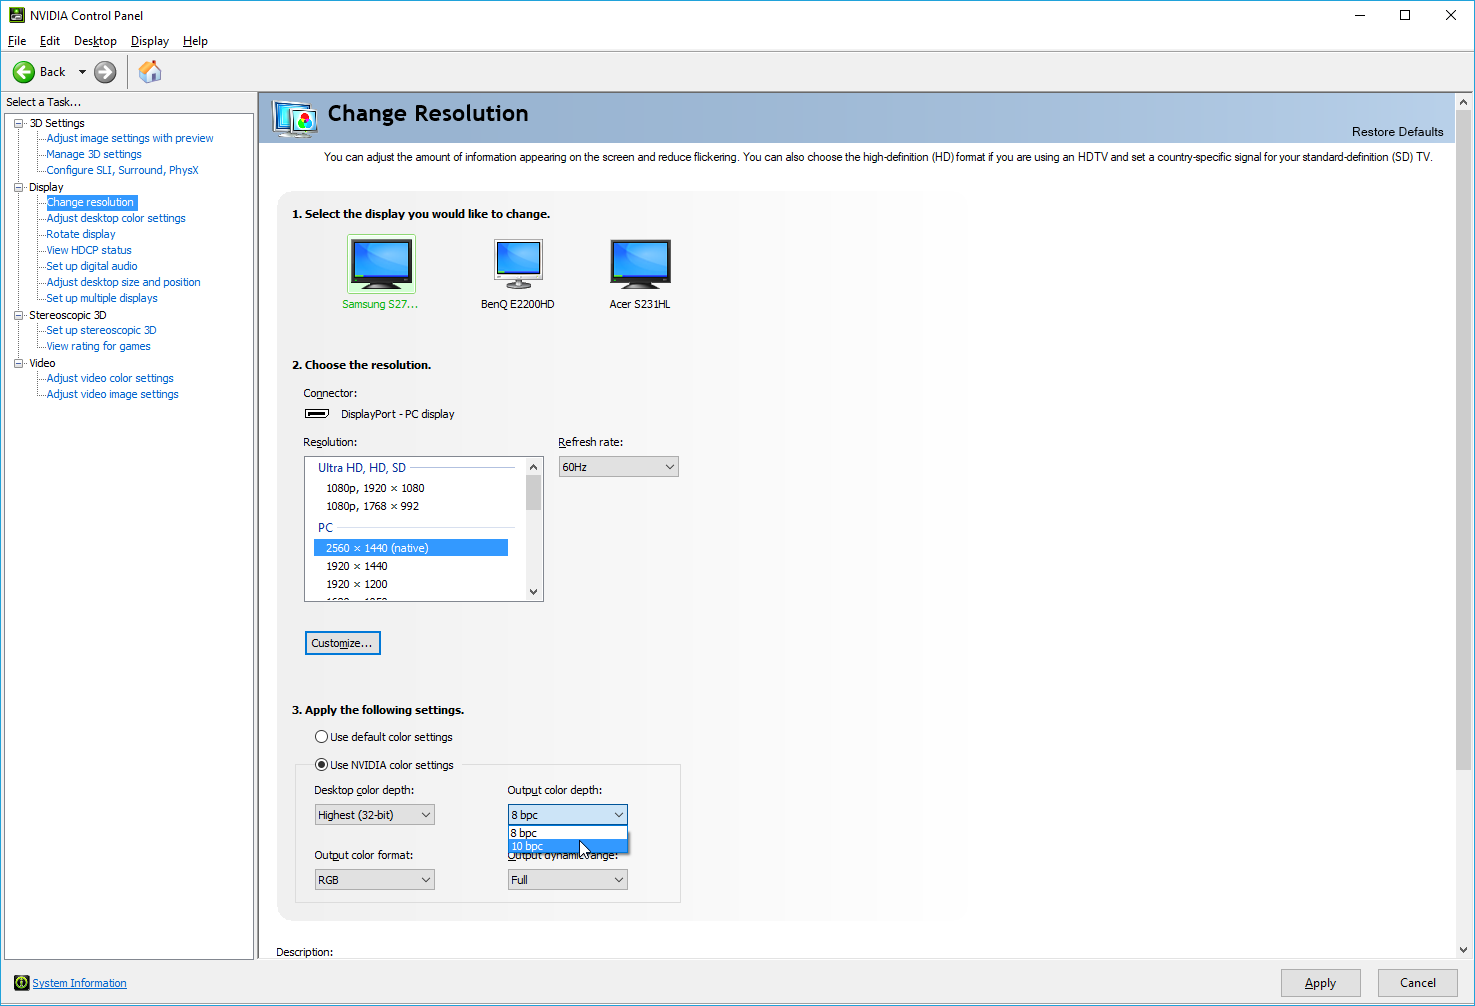The image size is (1475, 1006).
Task: Open the Refresh rate dropdown
Action: coord(618,467)
